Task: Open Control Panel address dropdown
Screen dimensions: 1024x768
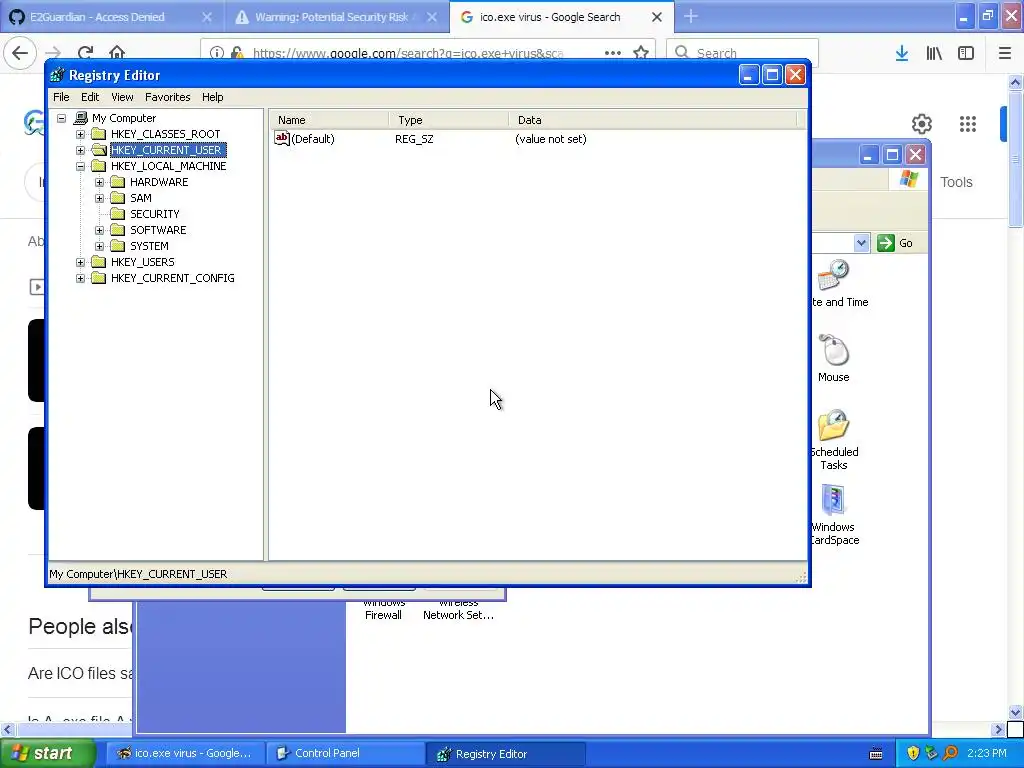Action: point(861,243)
